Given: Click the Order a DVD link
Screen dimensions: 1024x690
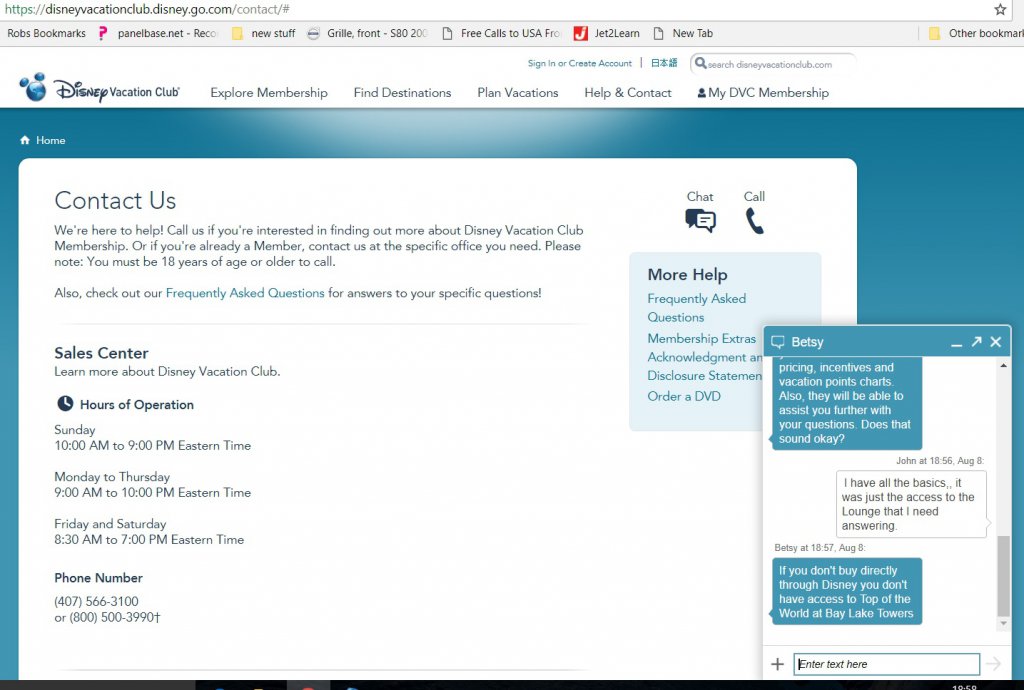Looking at the screenshot, I should point(683,396).
